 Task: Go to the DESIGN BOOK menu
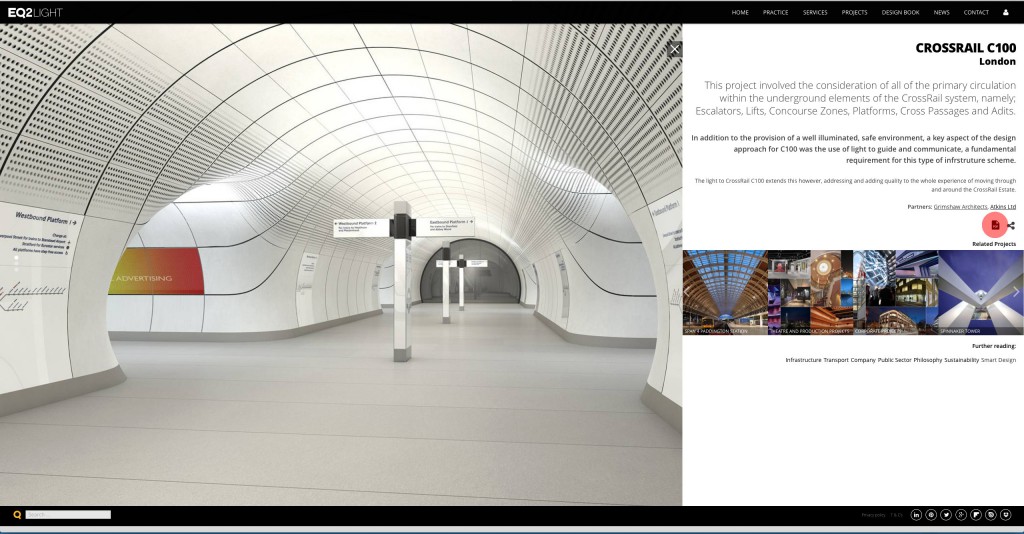(900, 12)
